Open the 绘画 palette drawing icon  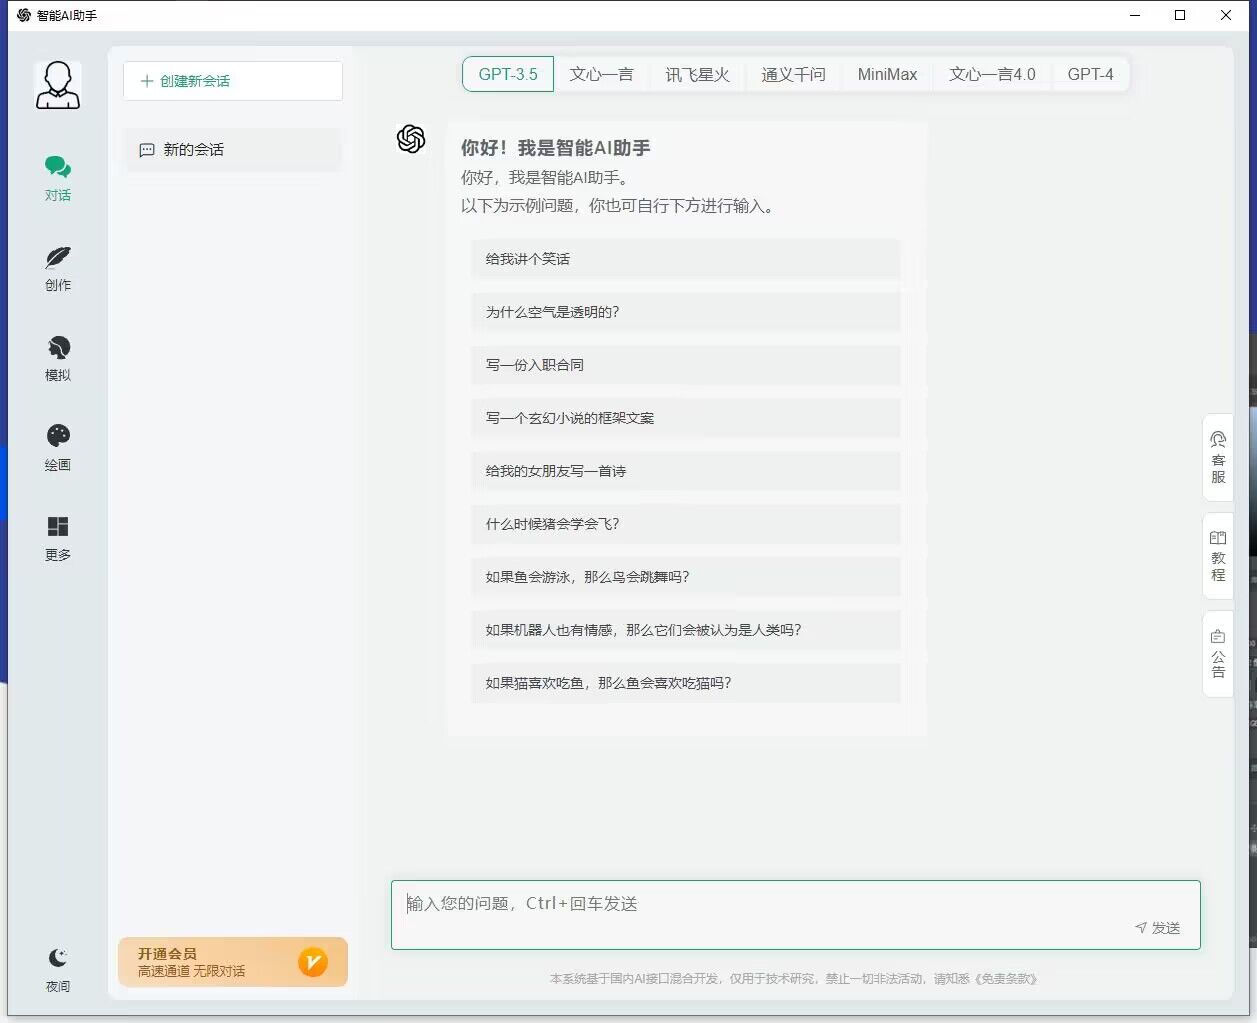(x=58, y=437)
